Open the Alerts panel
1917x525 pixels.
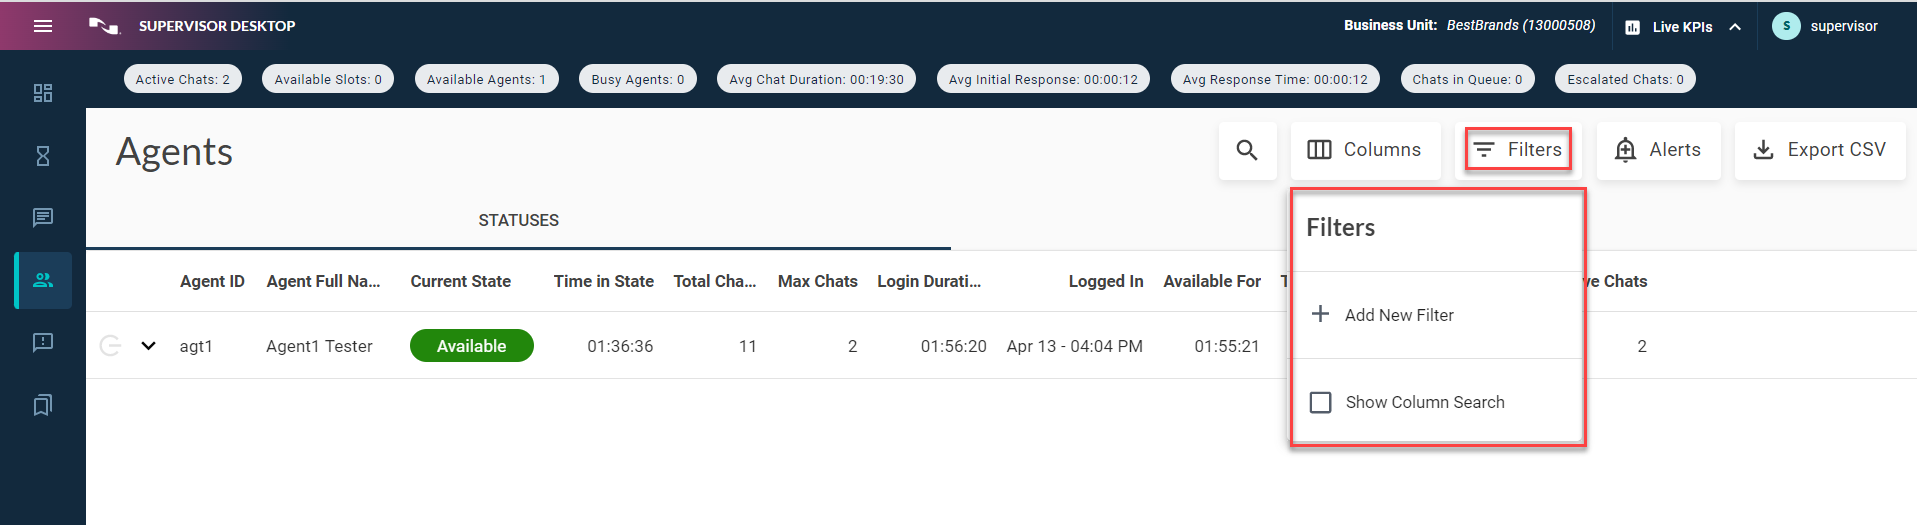(1658, 150)
